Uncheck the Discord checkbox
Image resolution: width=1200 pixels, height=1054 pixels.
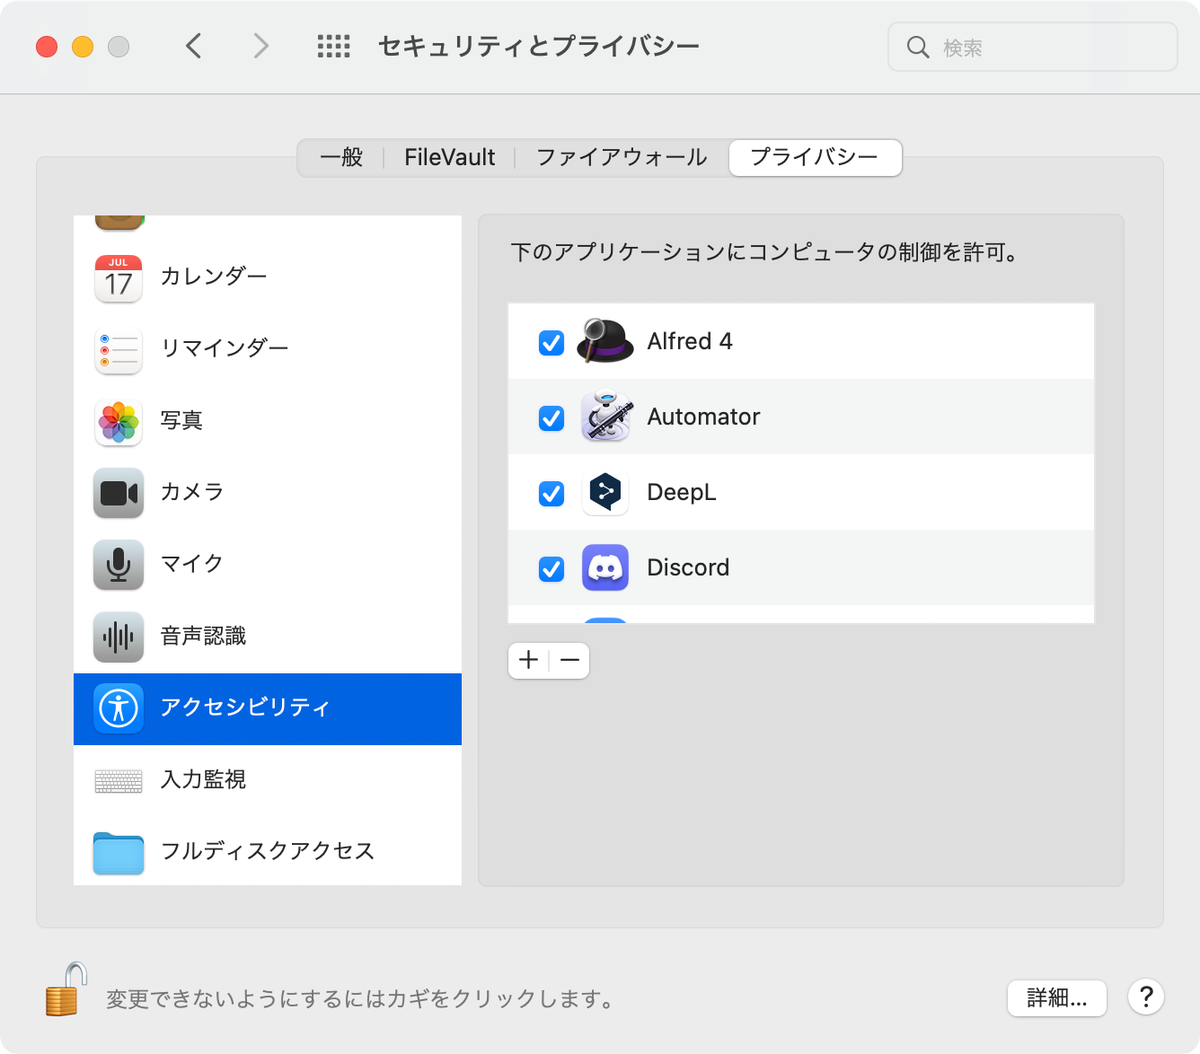(550, 568)
